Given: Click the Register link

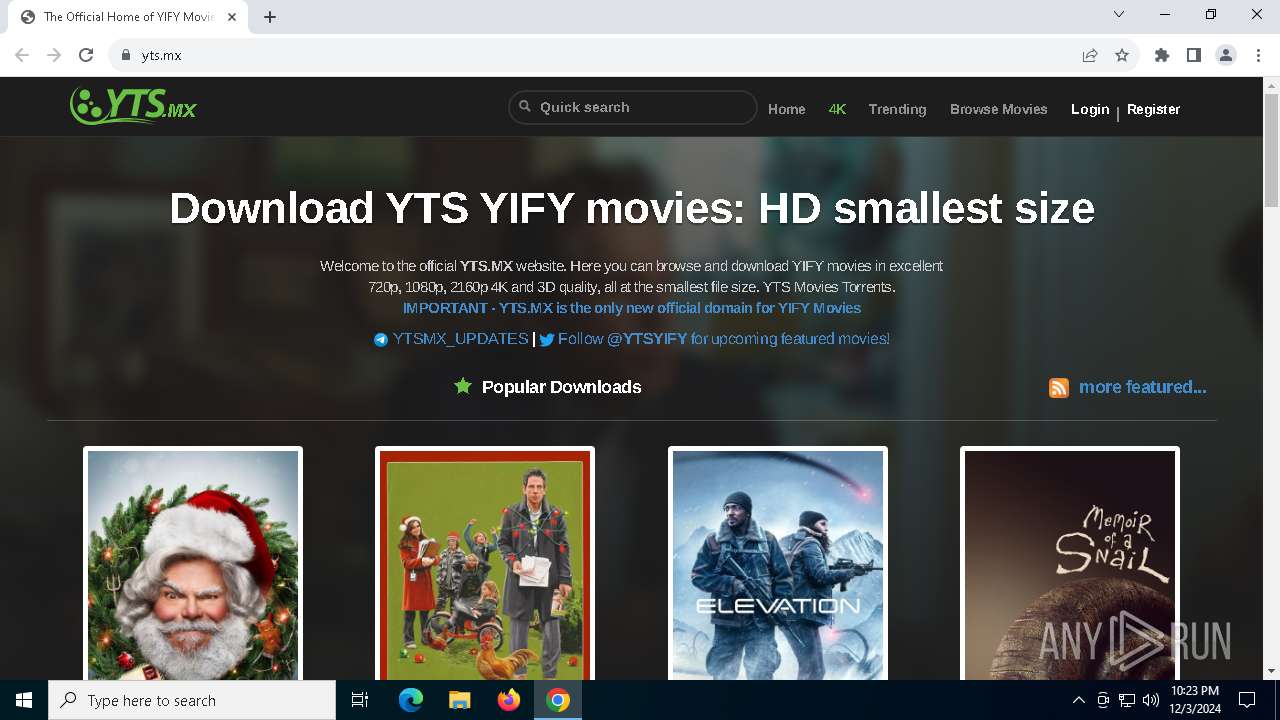Looking at the screenshot, I should tap(1153, 109).
